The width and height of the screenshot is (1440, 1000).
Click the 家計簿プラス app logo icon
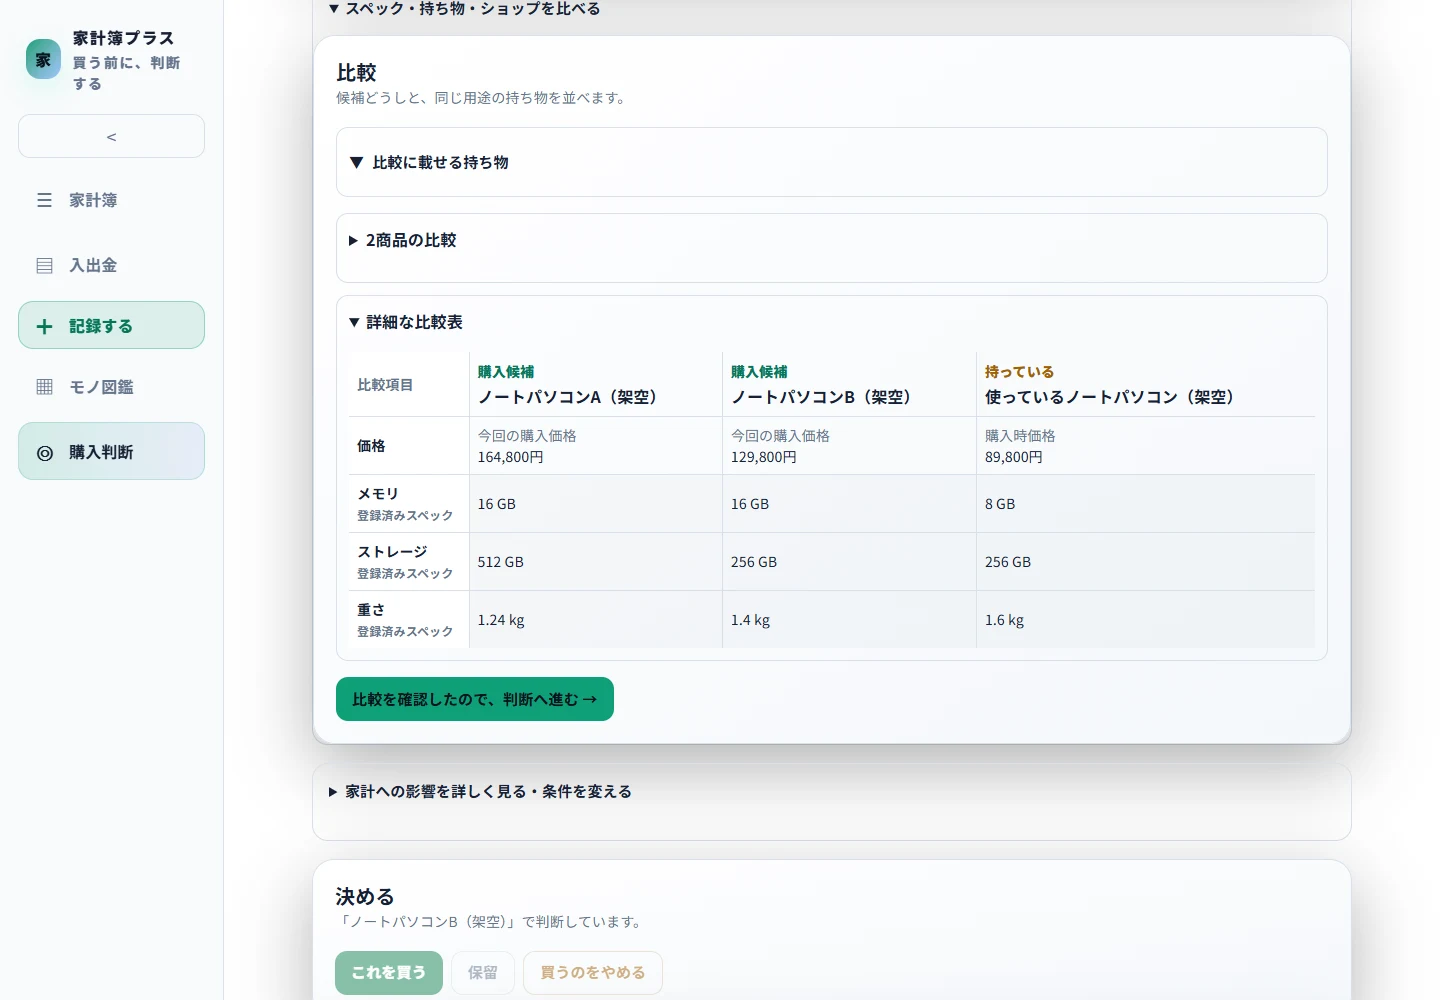(43, 60)
